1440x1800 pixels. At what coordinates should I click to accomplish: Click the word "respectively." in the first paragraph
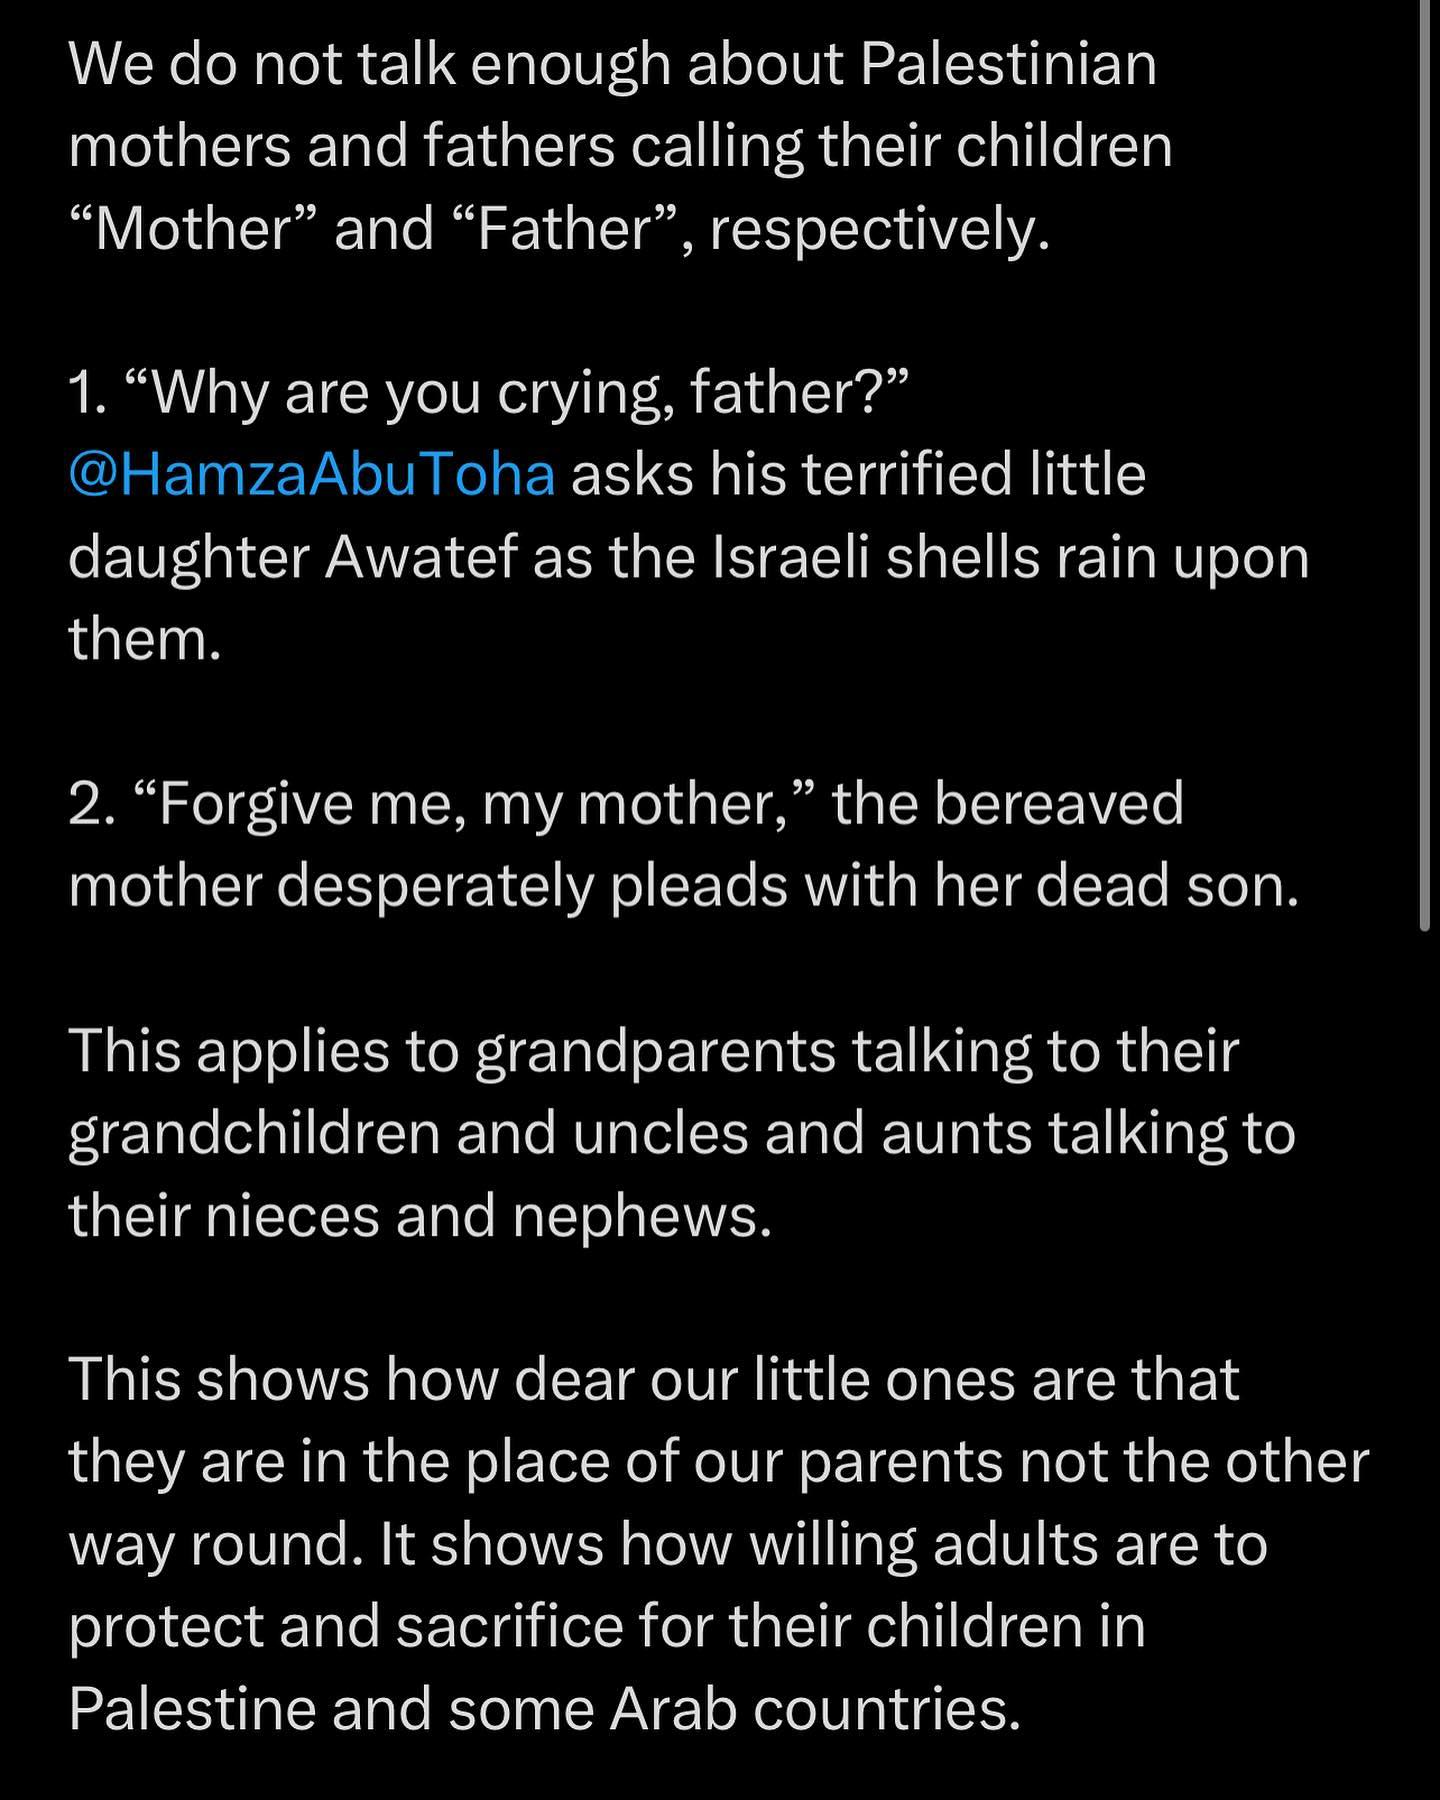pyautogui.click(x=880, y=229)
